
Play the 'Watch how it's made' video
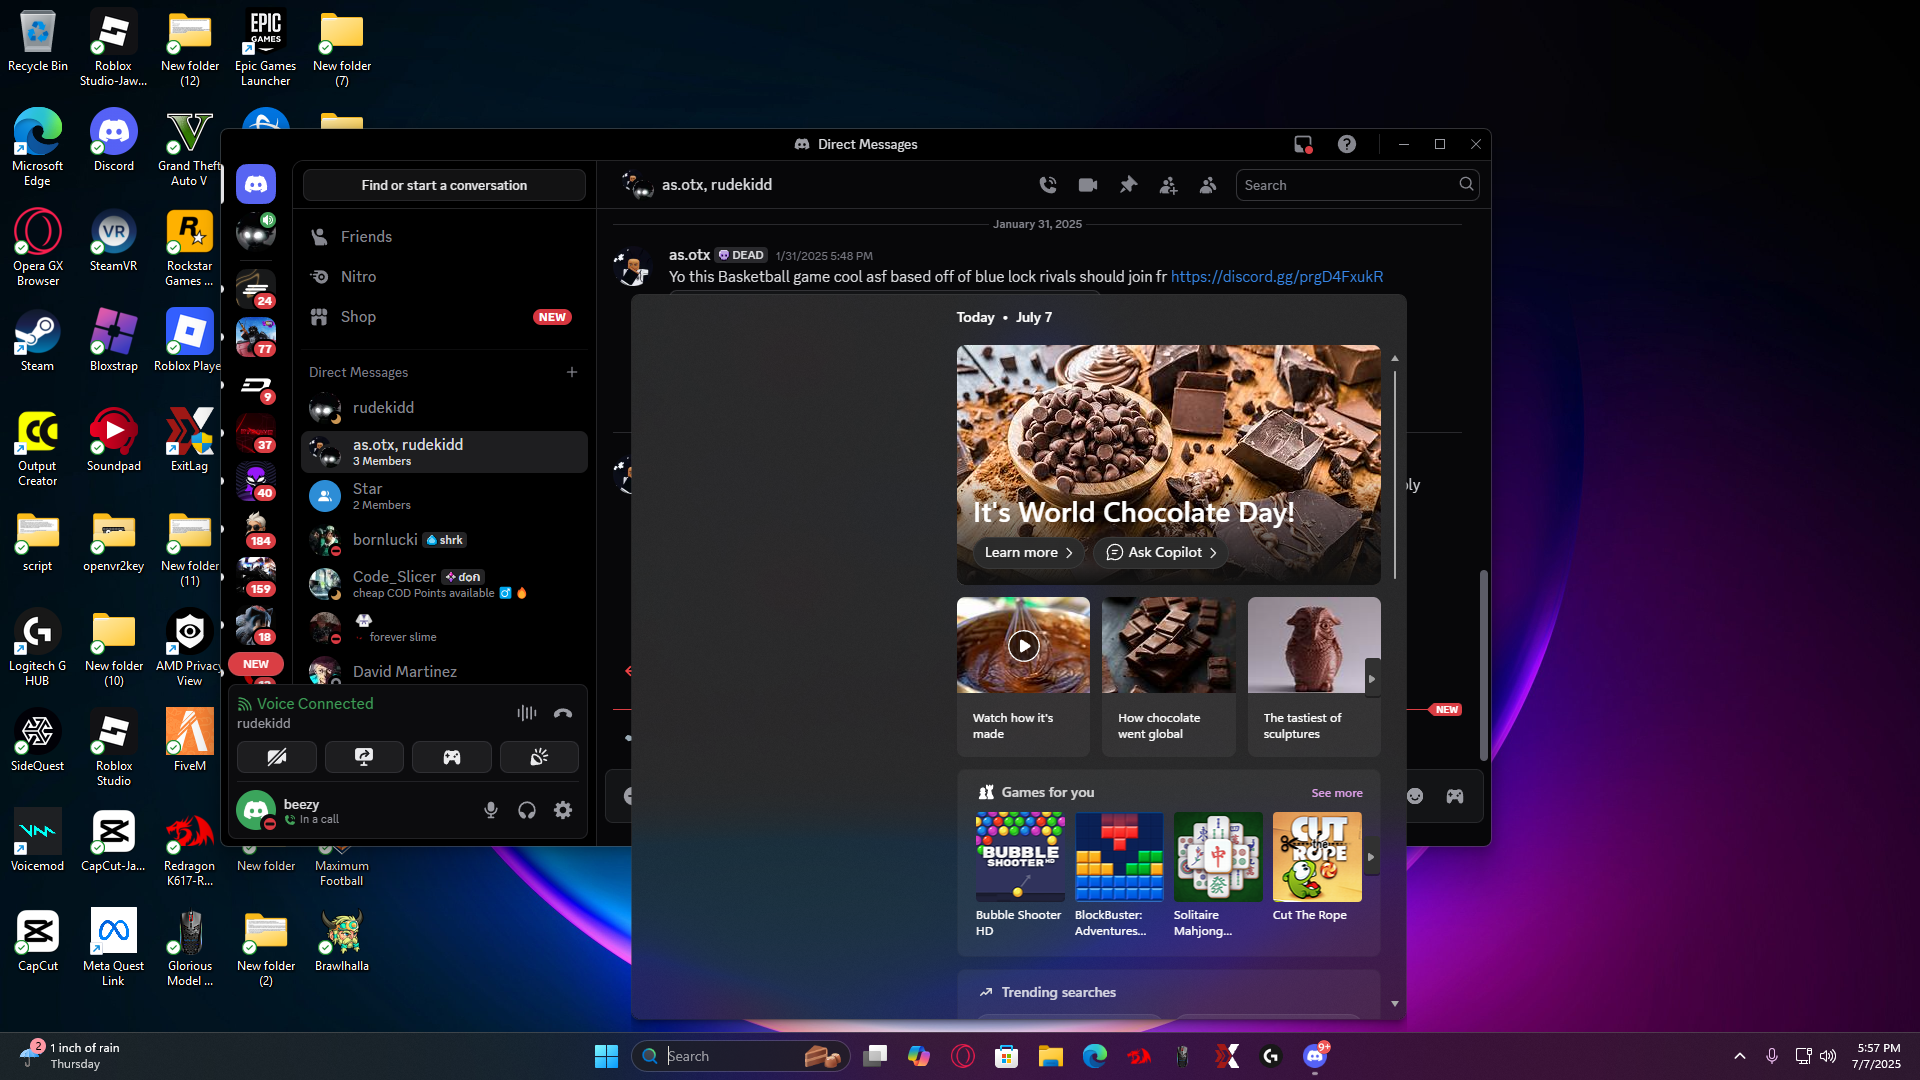click(1023, 646)
